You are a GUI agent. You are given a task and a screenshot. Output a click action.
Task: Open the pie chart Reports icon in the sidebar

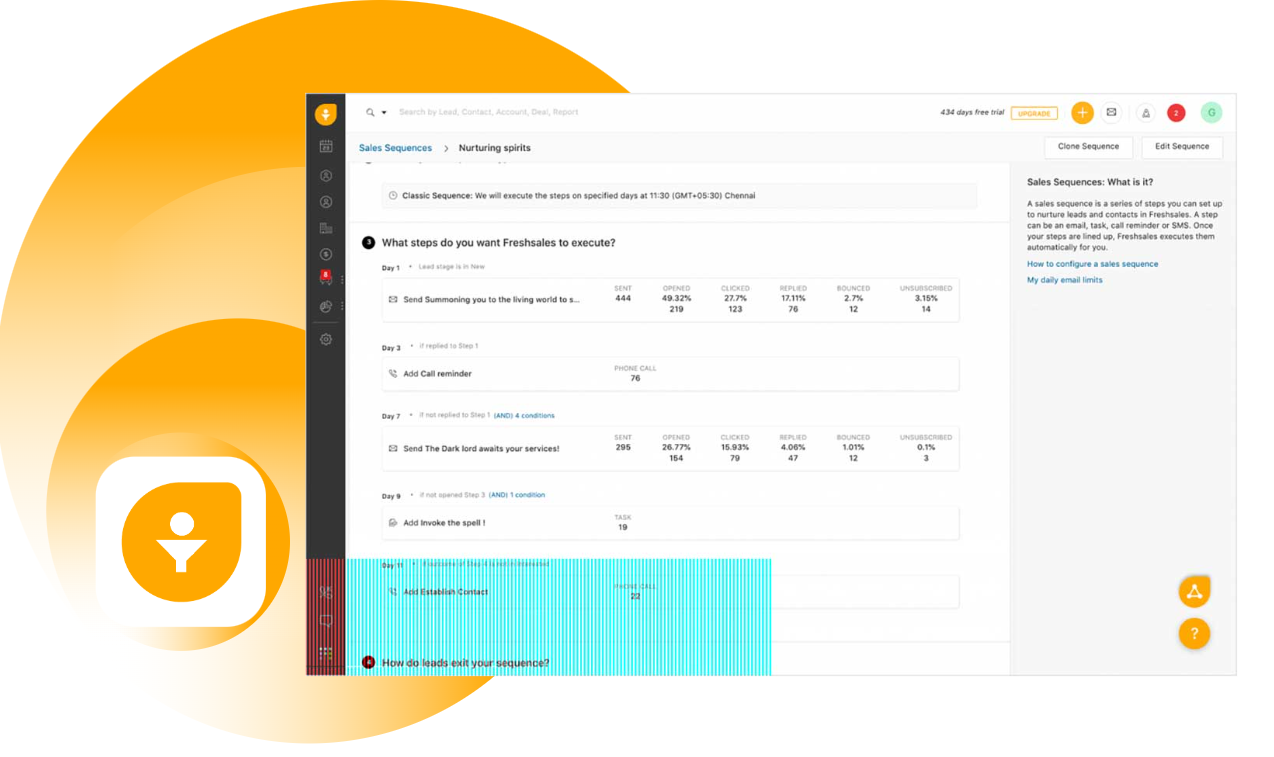tap(326, 307)
